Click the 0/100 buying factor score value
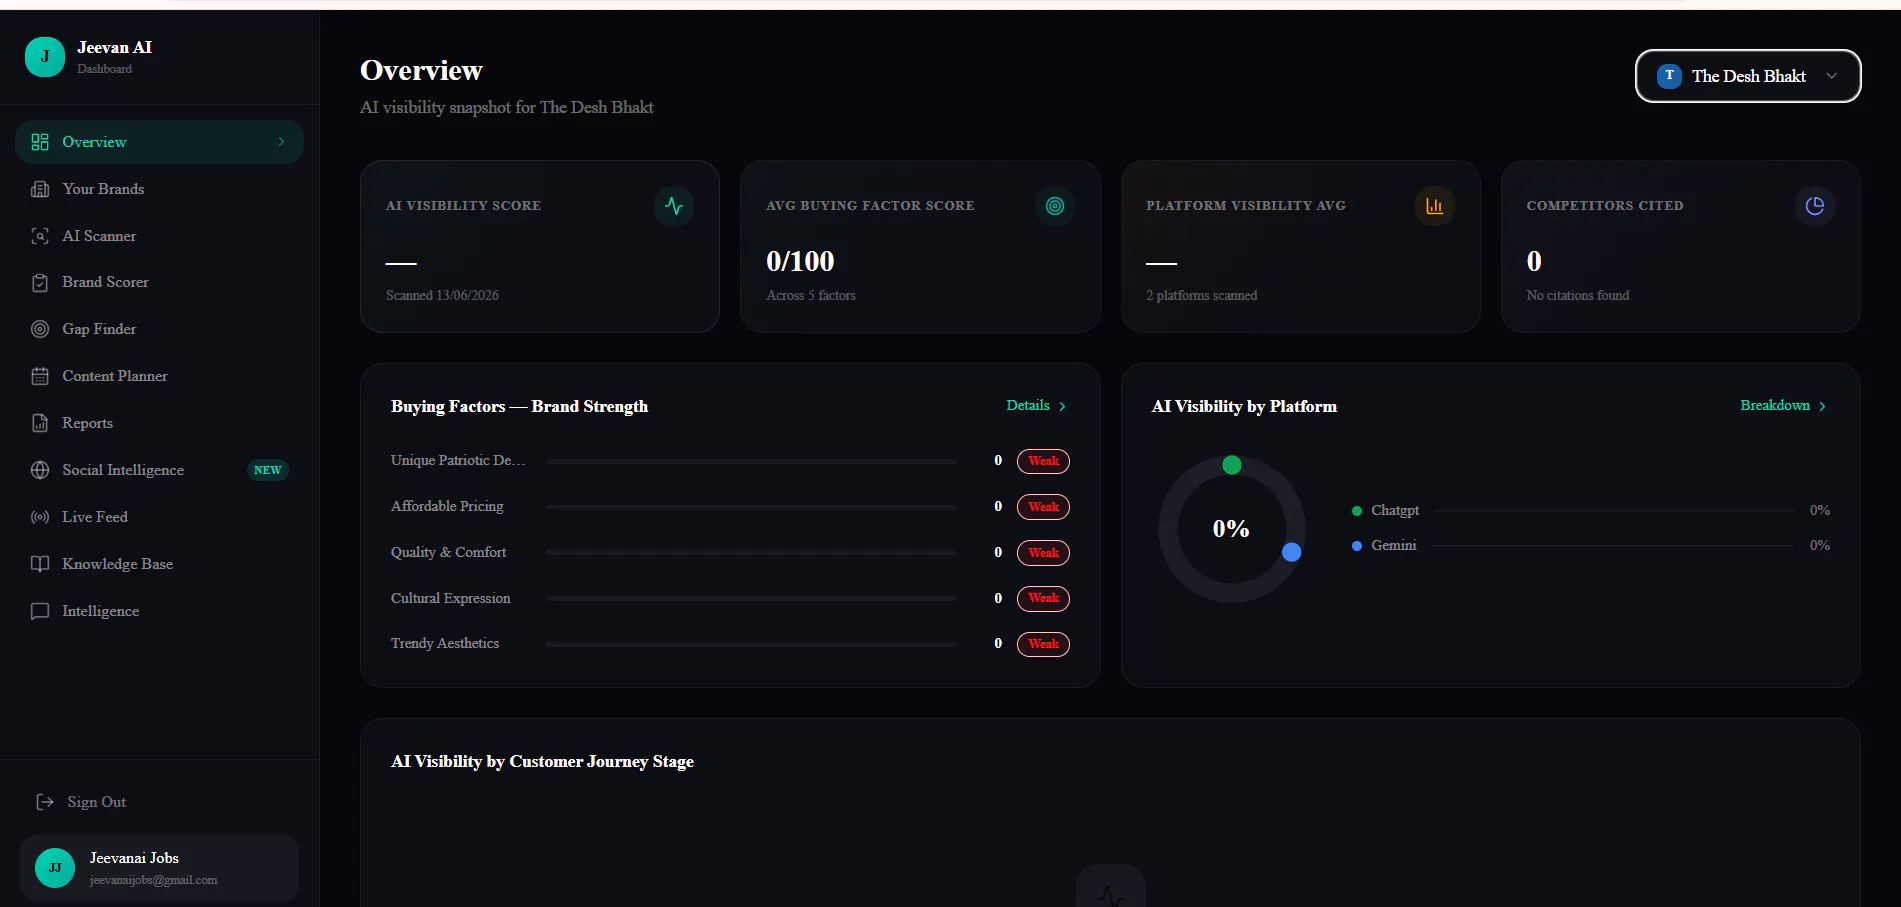The width and height of the screenshot is (1901, 907). point(800,262)
